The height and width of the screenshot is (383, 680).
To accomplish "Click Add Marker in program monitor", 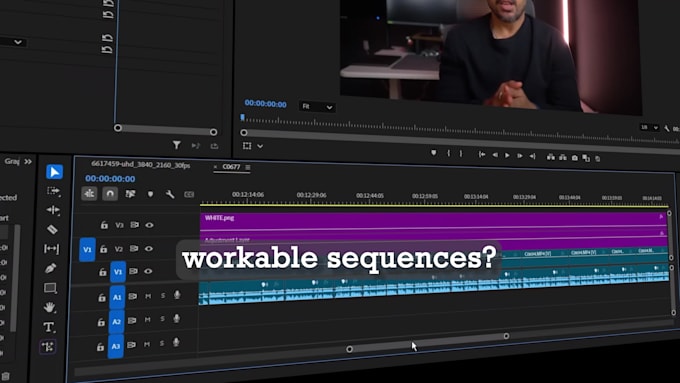I will [x=433, y=153].
